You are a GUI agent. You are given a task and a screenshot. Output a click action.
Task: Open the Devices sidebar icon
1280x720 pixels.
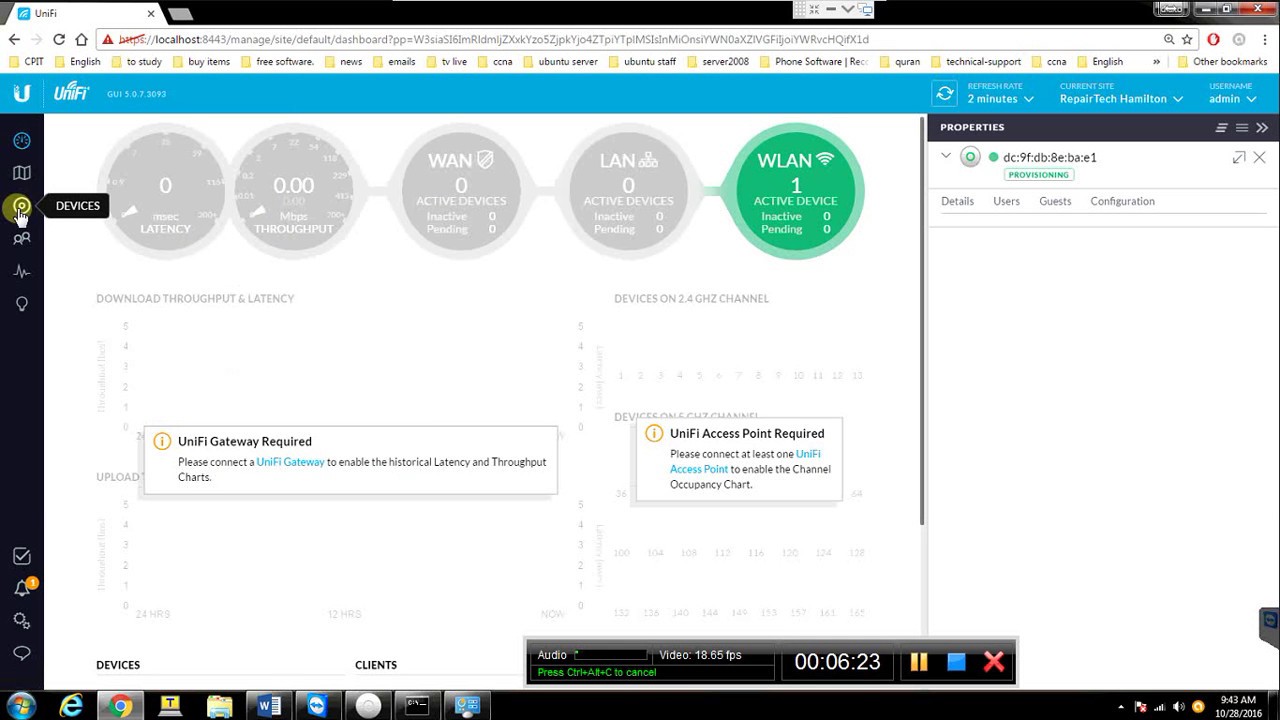[21, 206]
